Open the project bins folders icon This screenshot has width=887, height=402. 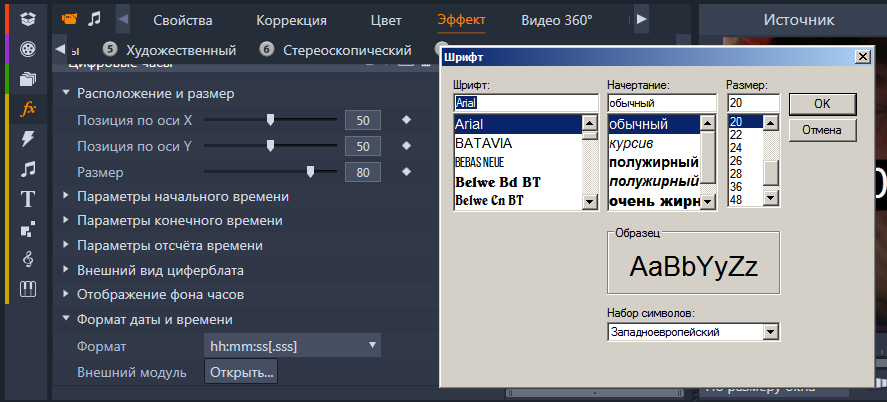28,79
